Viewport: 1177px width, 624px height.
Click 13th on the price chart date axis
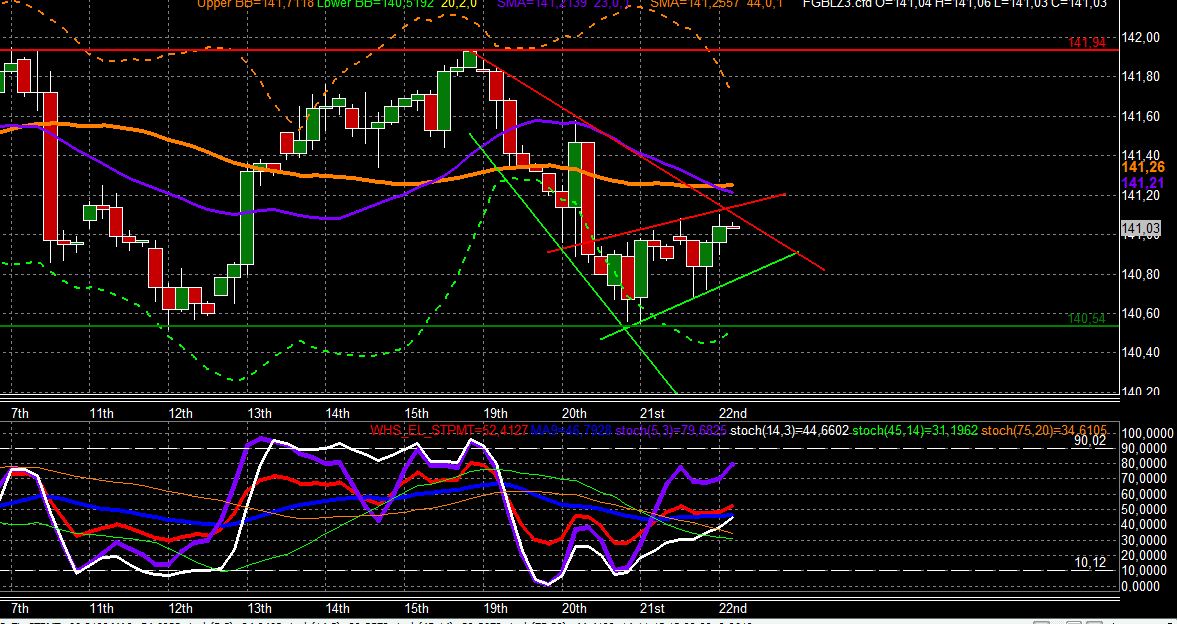pos(259,413)
